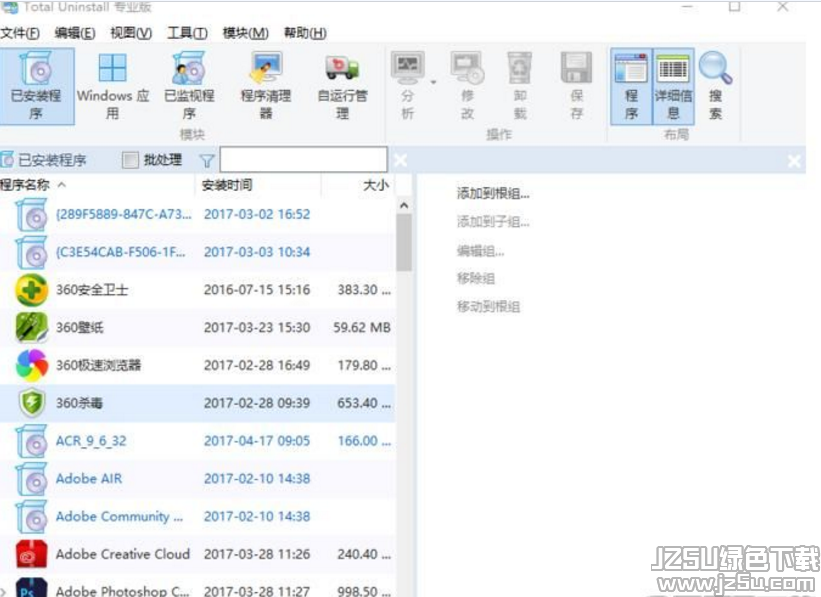The width and height of the screenshot is (821, 597).
Task: Select install time 2017-04-17 09:05
Action: coord(257,441)
